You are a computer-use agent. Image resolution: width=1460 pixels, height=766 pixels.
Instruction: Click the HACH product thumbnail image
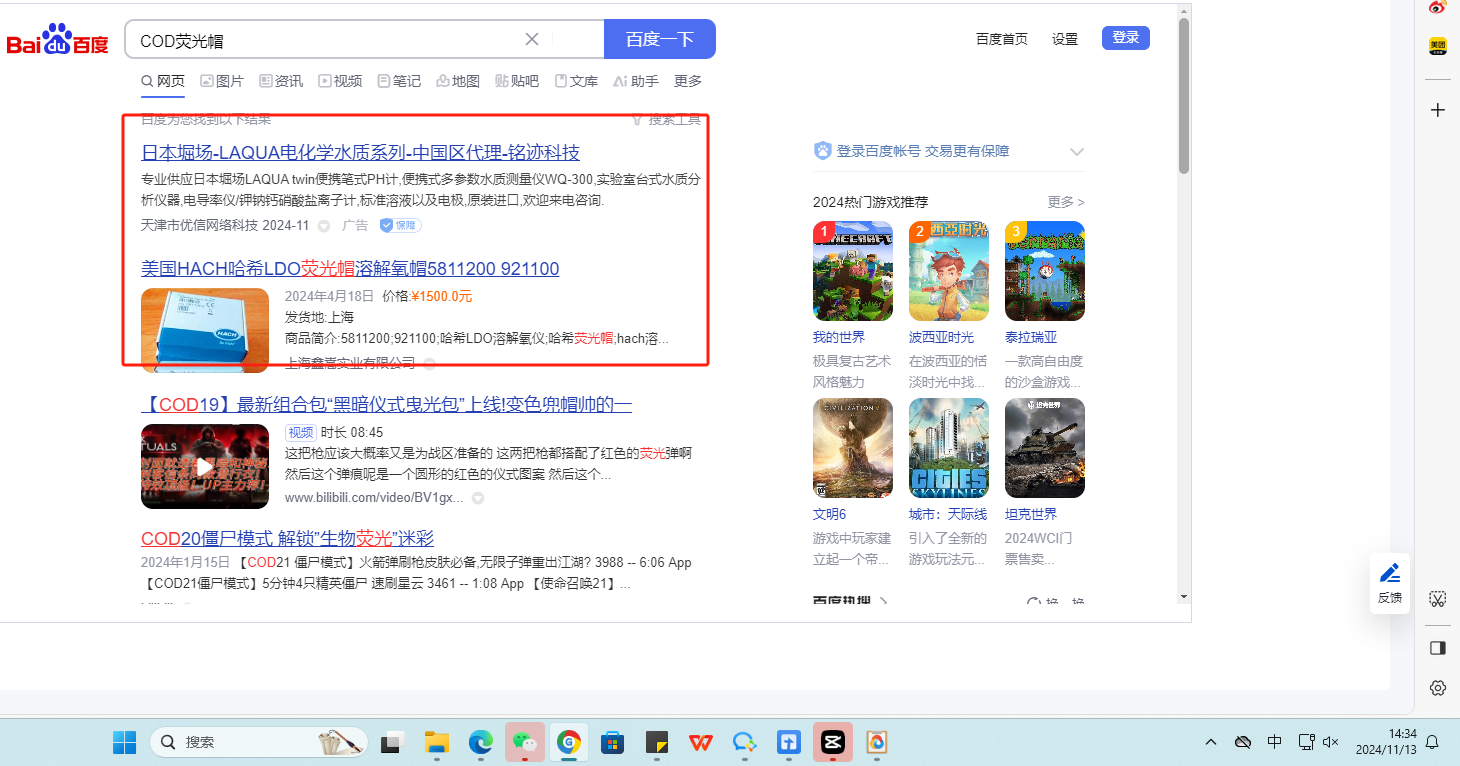(x=205, y=330)
